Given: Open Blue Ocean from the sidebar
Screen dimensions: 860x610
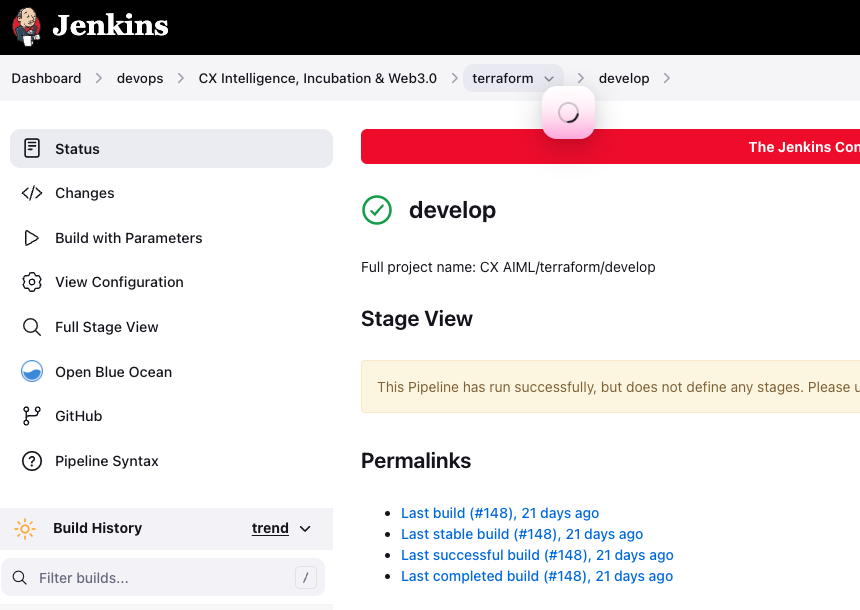Looking at the screenshot, I should tap(171, 371).
